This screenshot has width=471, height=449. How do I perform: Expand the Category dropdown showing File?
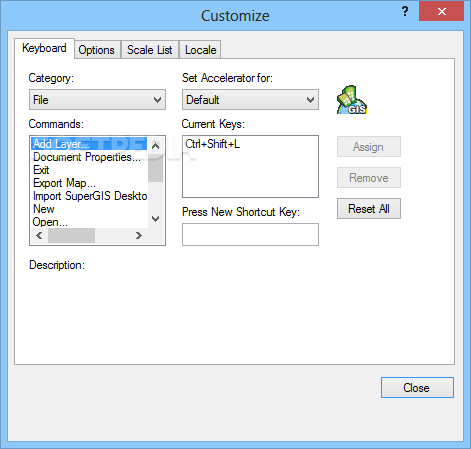point(97,100)
